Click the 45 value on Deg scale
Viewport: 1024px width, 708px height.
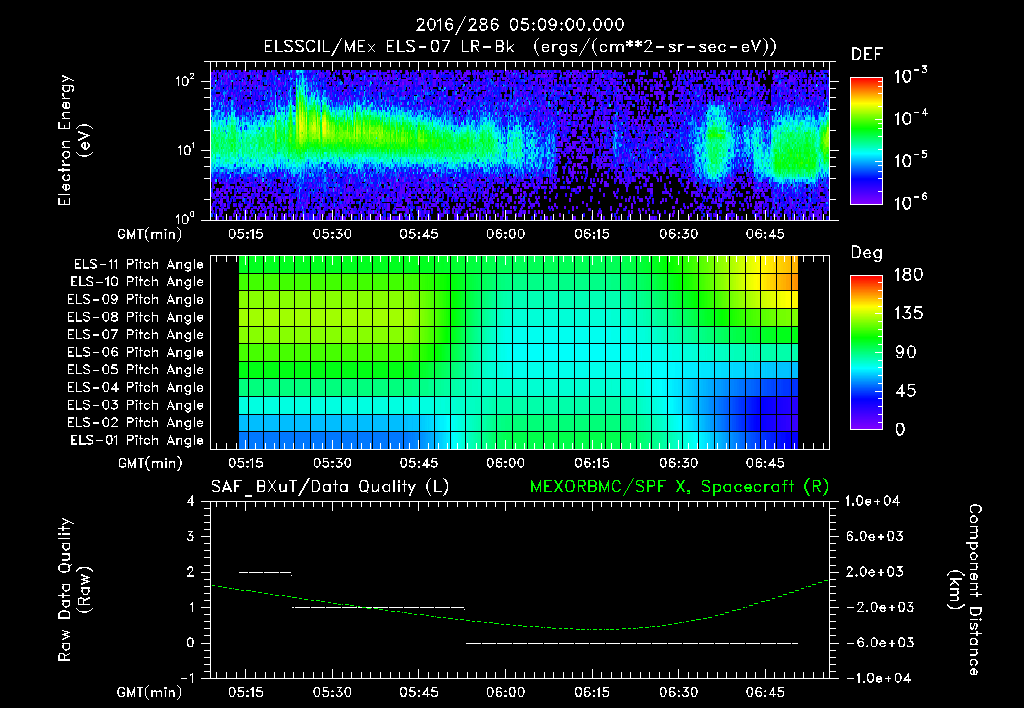tap(904, 391)
